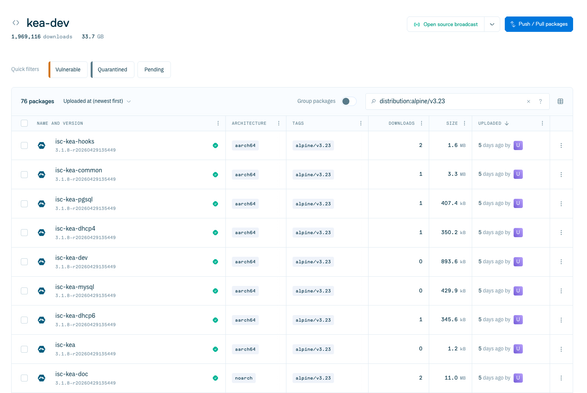Click the Alpine package icon for isc-kea-dev
Screen dimensions: 587x393
[42, 262]
